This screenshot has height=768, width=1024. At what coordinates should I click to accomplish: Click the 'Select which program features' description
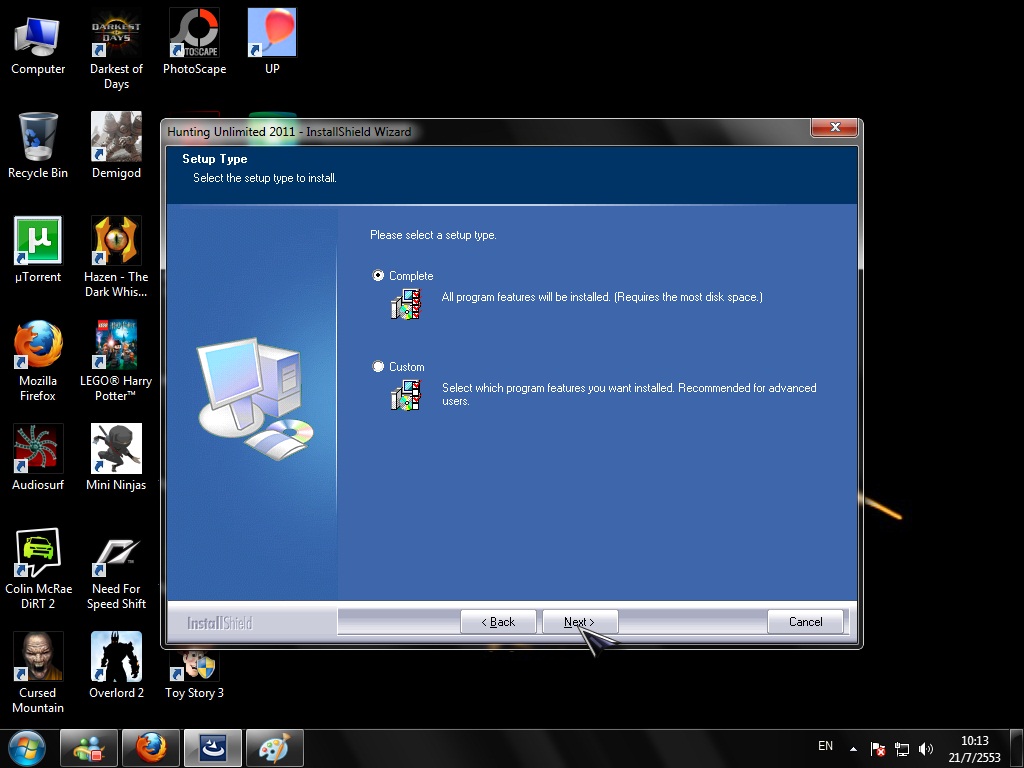click(x=629, y=394)
